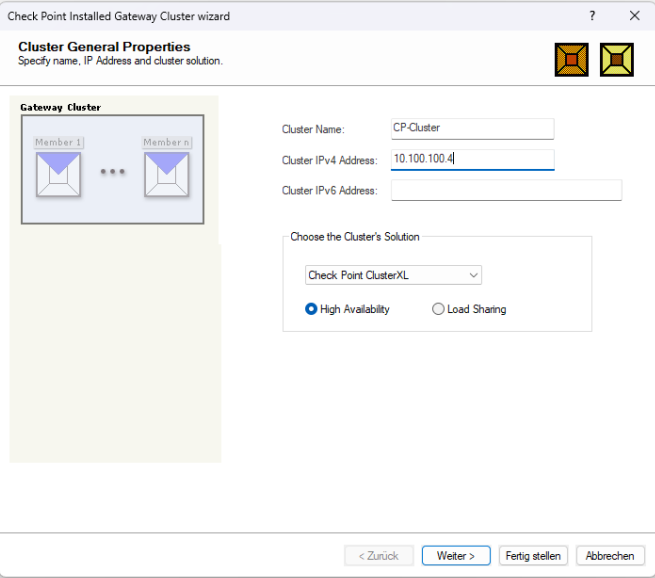Click the Cluster IPv4 Address field
Viewport: 655px width, 578px height.
click(x=472, y=160)
